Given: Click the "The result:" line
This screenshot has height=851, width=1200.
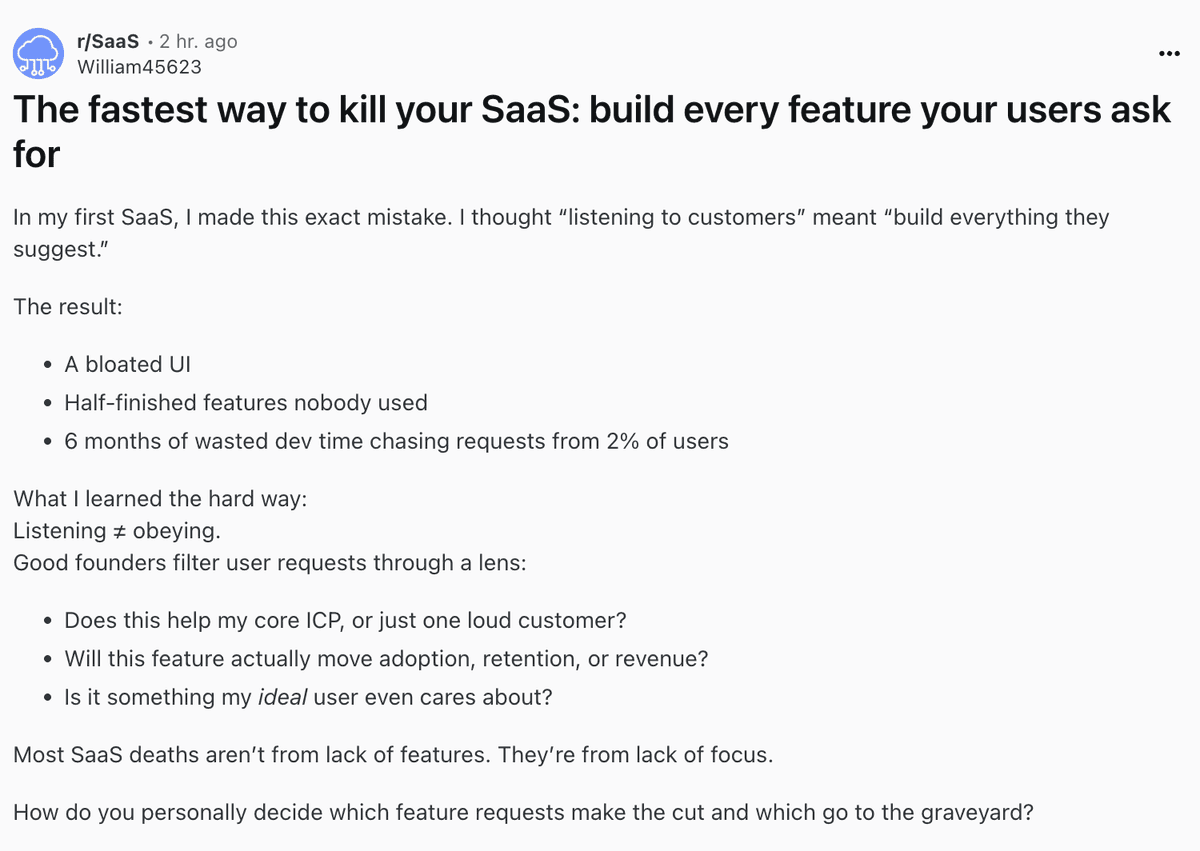Looking at the screenshot, I should (68, 306).
